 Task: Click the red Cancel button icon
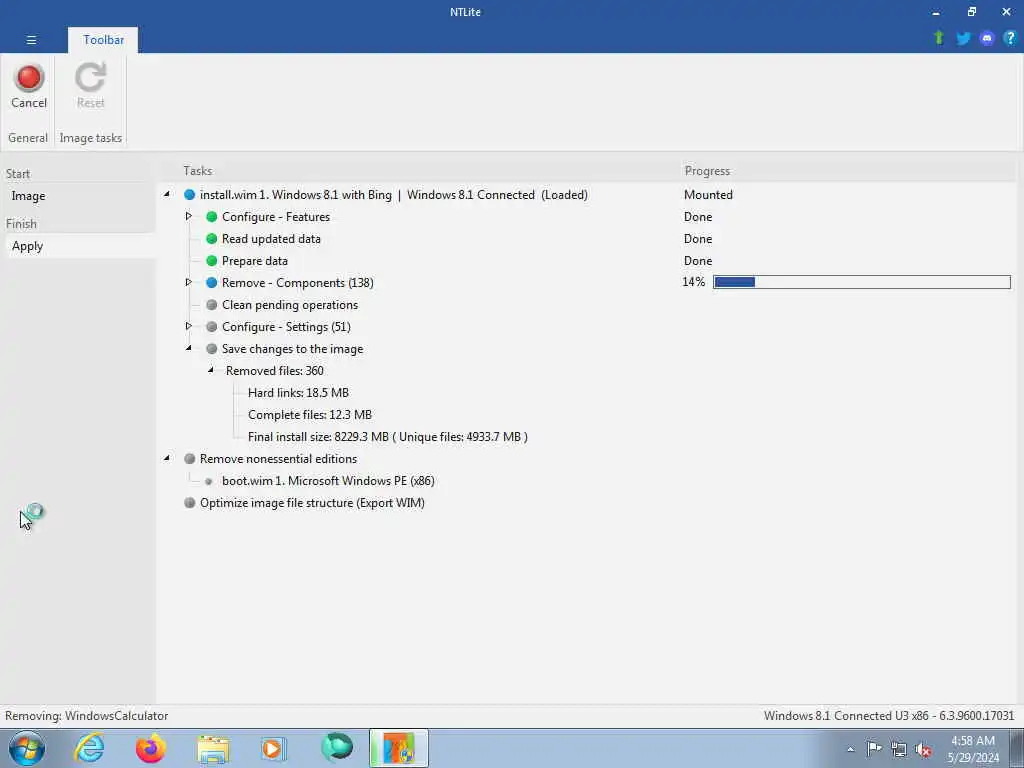(x=29, y=78)
